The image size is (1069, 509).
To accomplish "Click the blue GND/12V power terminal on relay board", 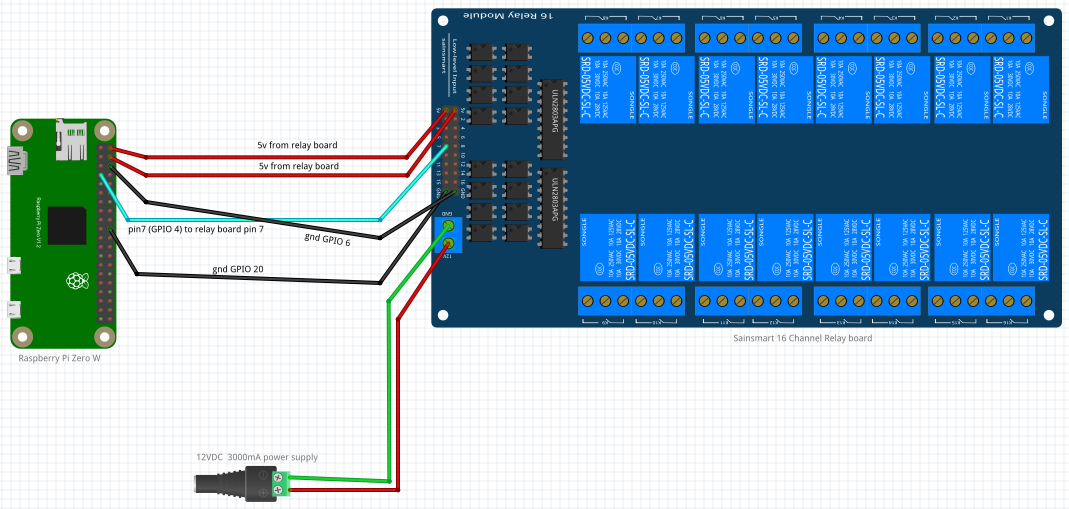I will click(448, 234).
